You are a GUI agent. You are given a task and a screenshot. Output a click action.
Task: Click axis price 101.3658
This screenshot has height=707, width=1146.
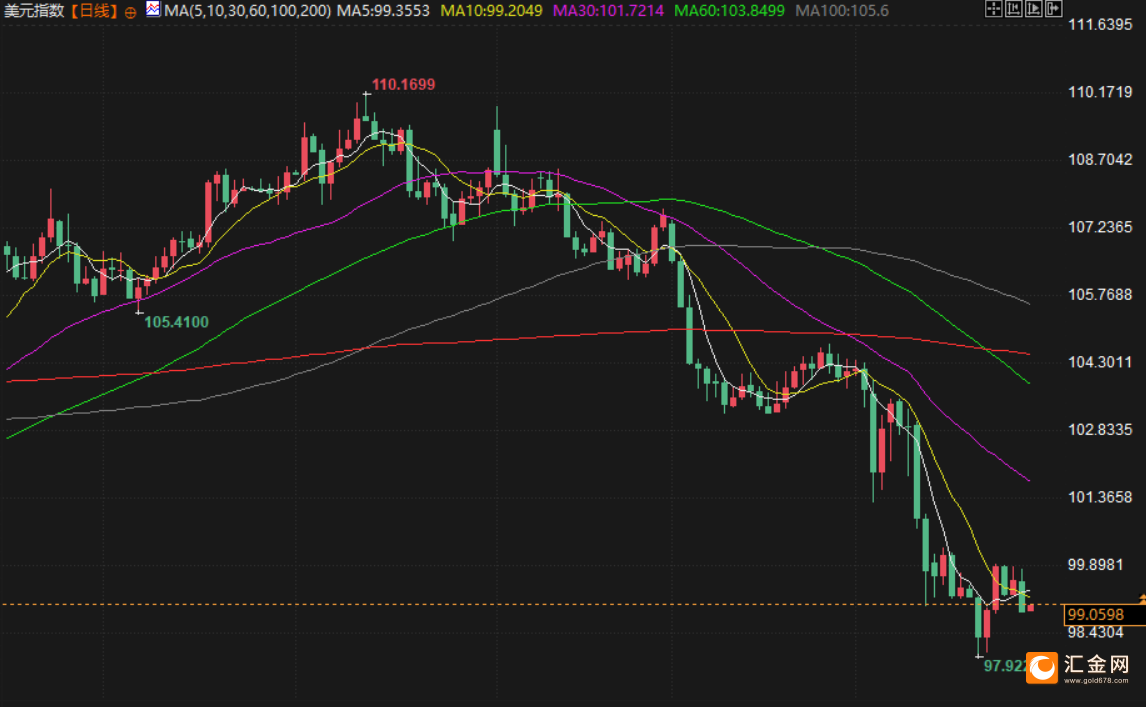click(1100, 497)
